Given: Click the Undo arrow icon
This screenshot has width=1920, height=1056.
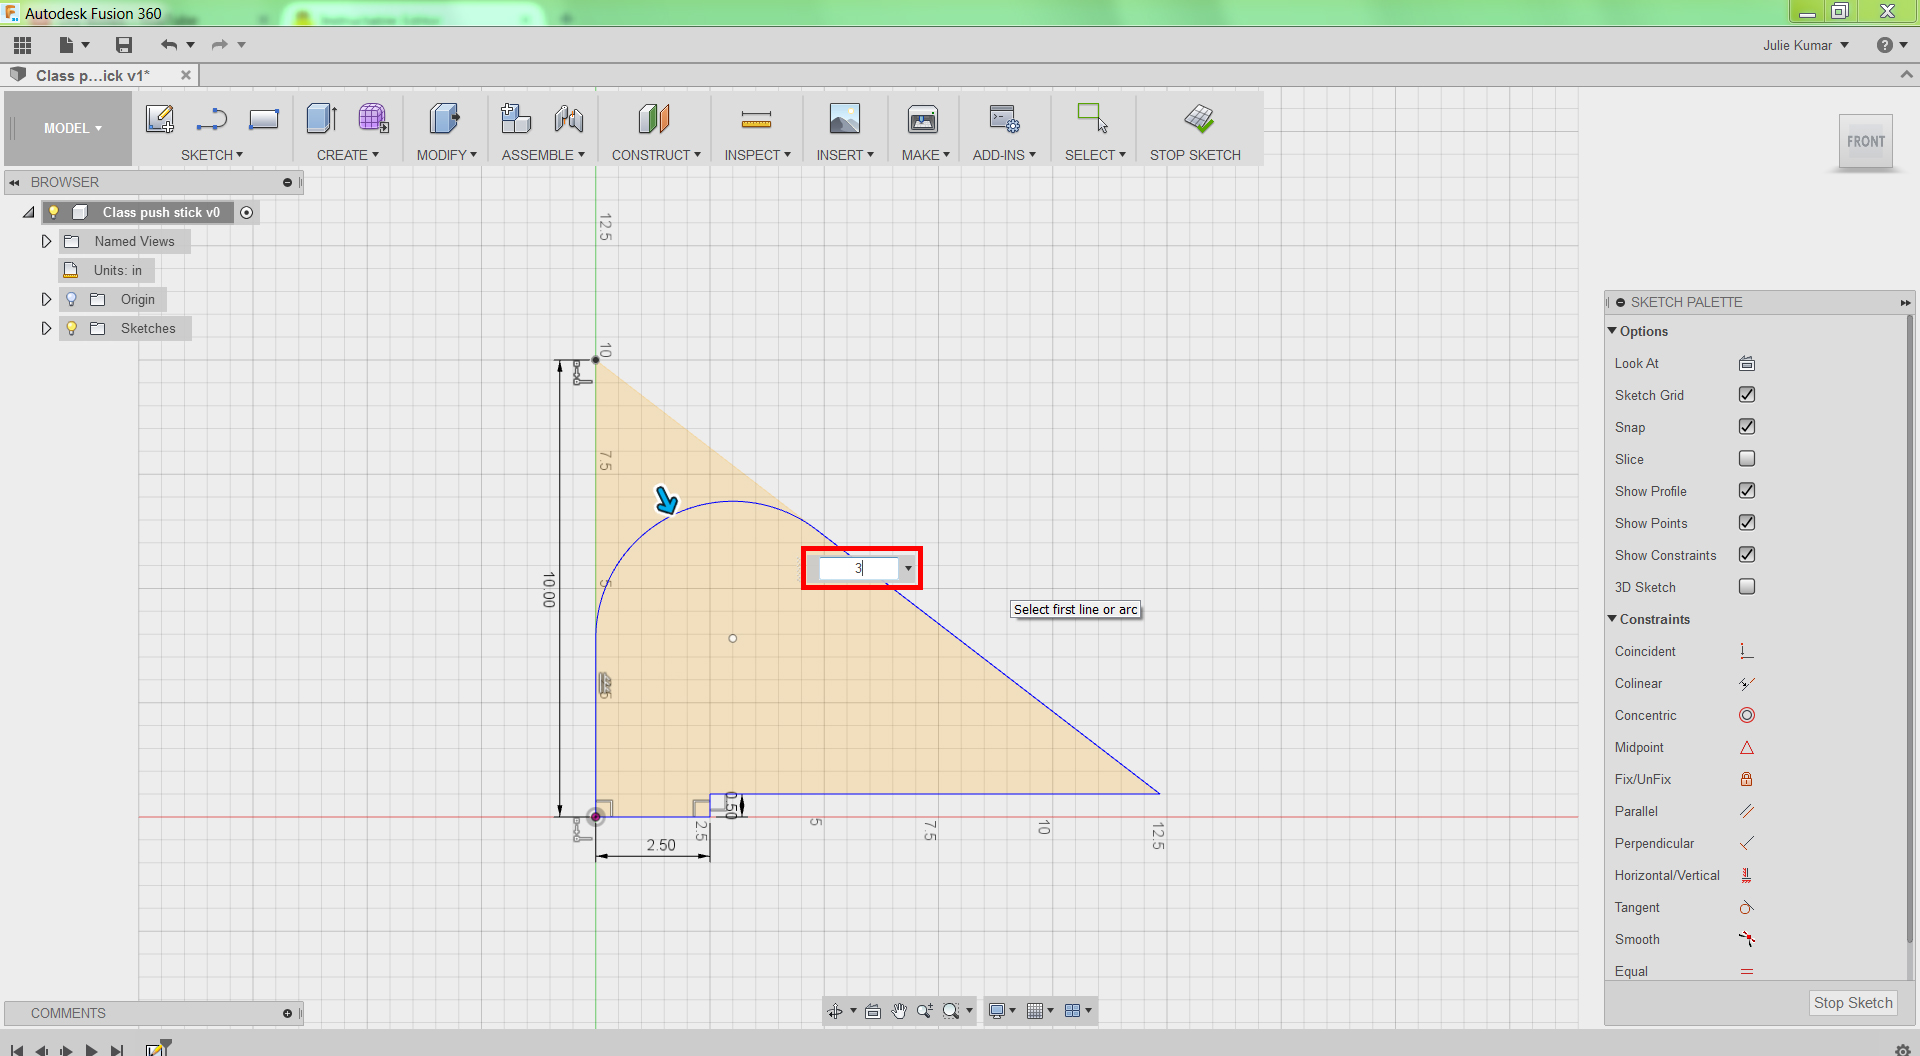Looking at the screenshot, I should tap(169, 45).
